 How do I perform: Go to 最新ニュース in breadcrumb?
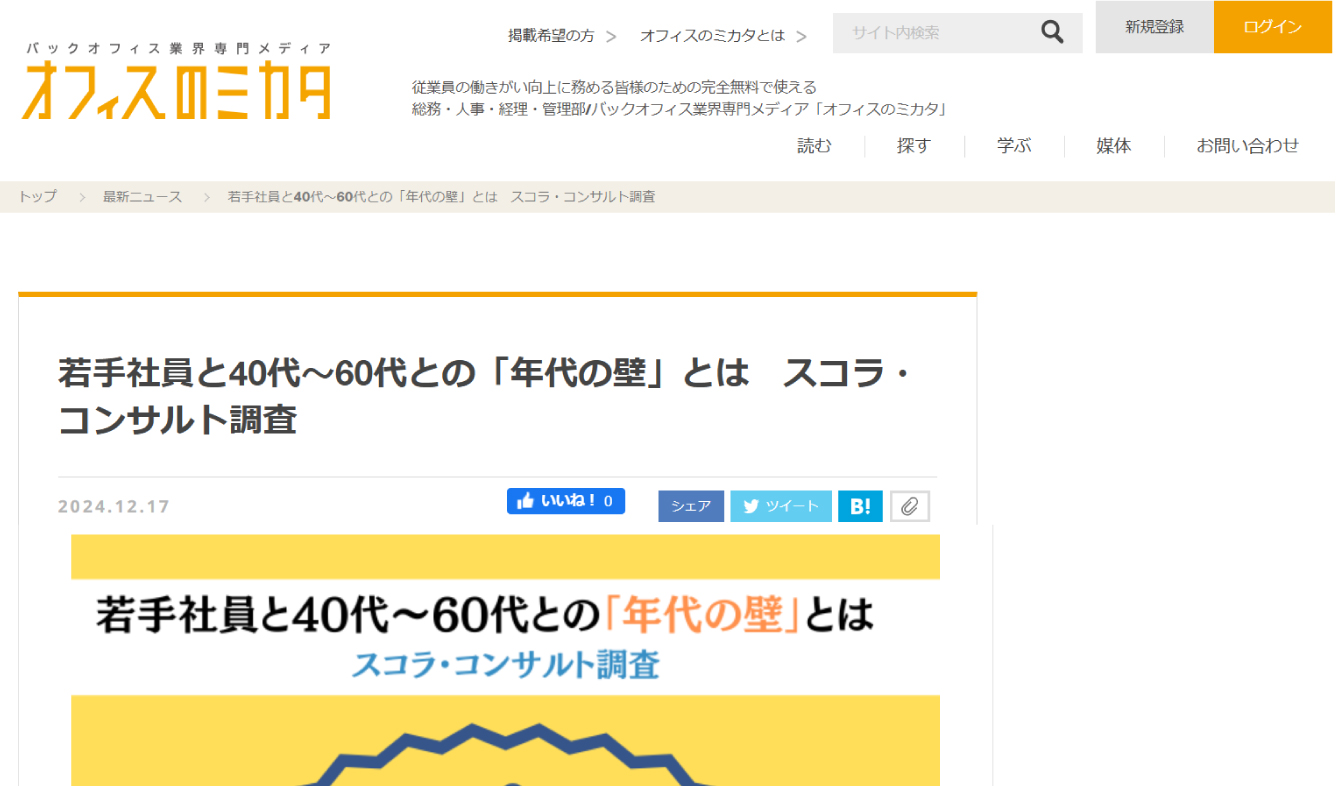(x=143, y=197)
